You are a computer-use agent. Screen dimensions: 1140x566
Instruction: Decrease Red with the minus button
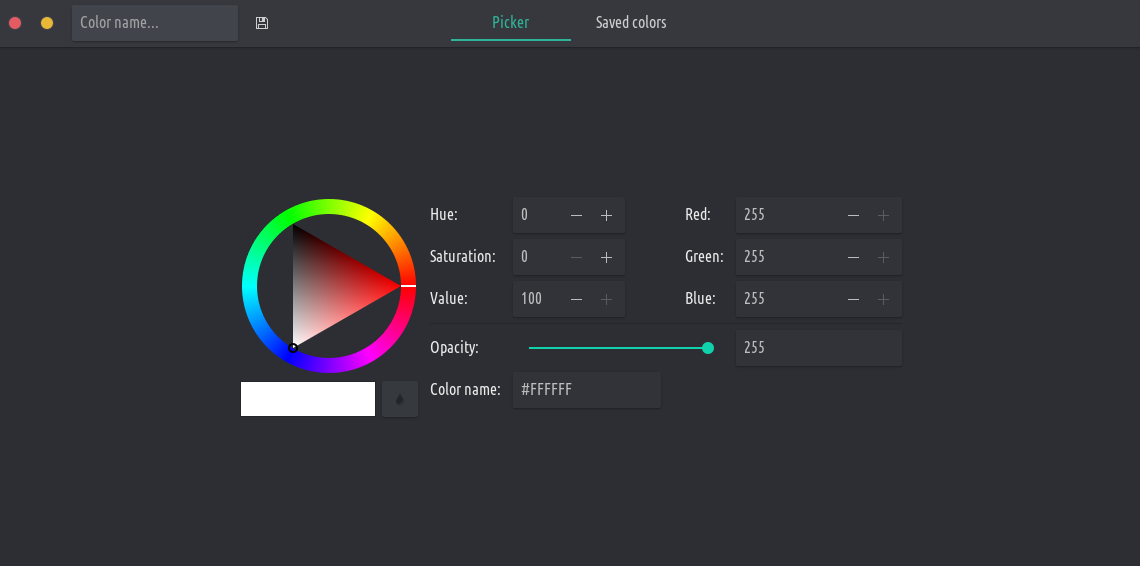pyautogui.click(x=853, y=215)
